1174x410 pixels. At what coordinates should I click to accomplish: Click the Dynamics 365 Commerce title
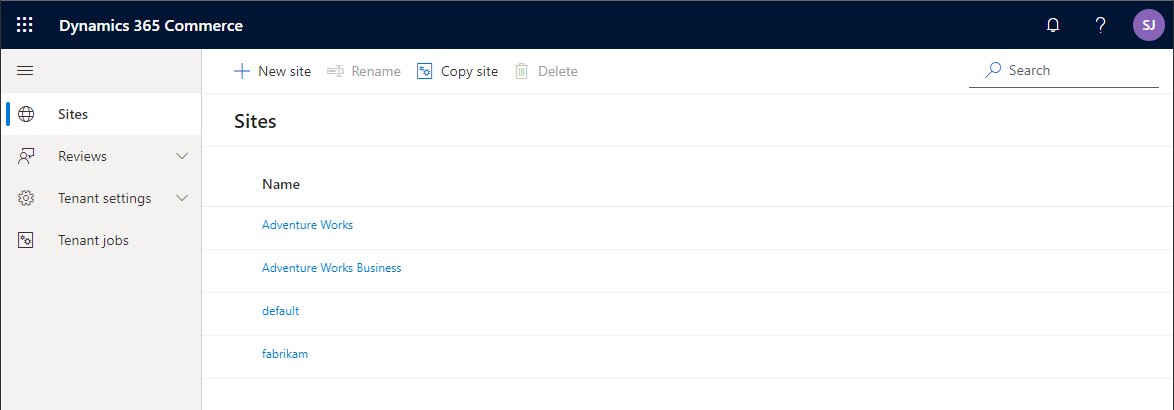(x=151, y=25)
